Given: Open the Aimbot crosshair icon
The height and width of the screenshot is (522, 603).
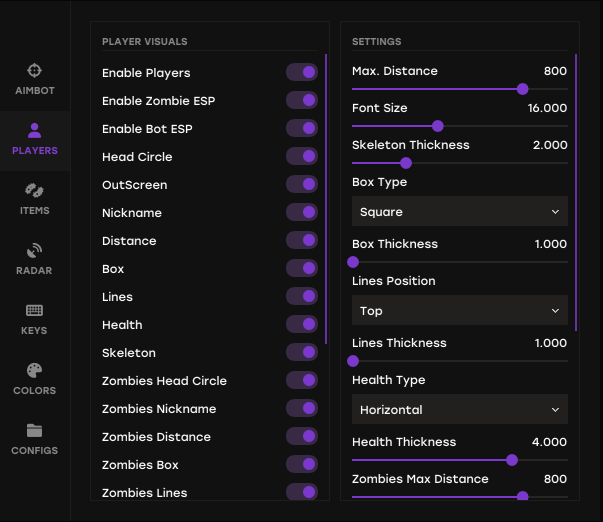Looking at the screenshot, I should coord(35,70).
